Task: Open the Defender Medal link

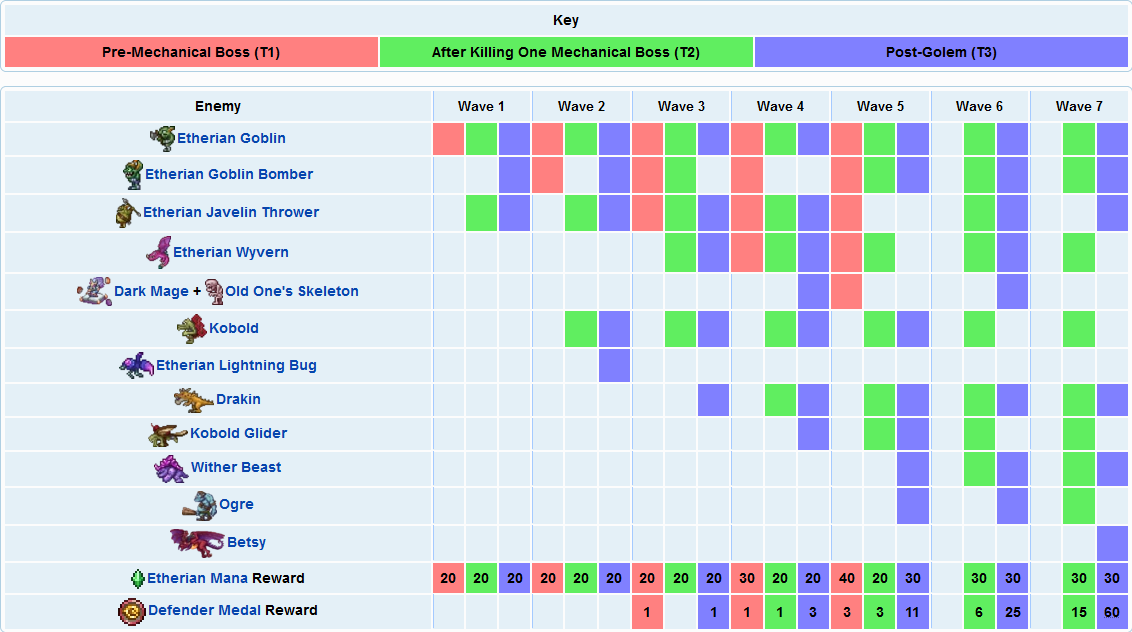Action: [204, 610]
